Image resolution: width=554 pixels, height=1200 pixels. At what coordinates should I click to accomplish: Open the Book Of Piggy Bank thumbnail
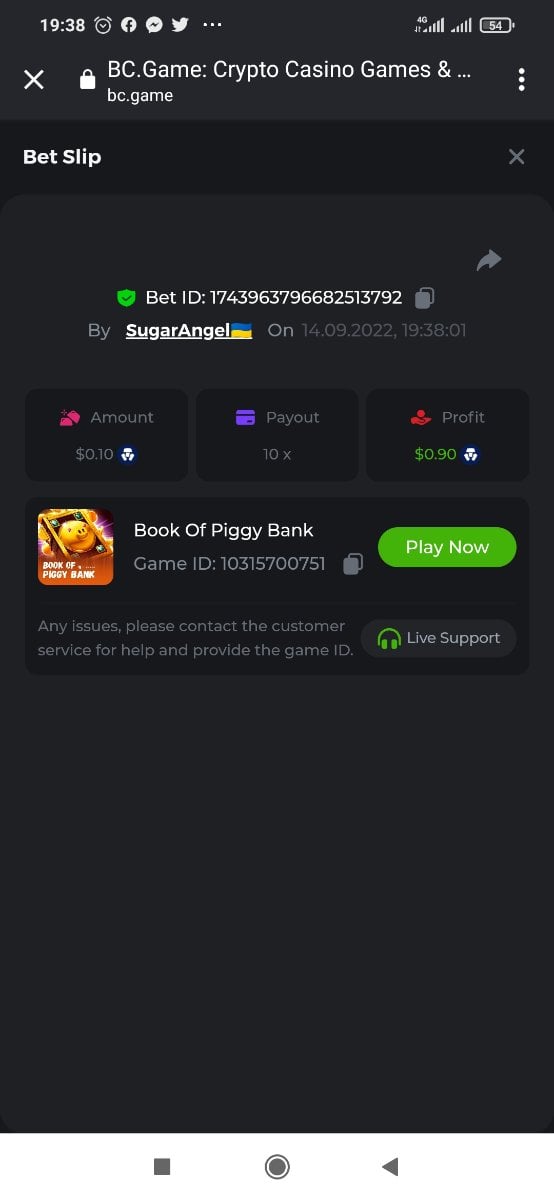coord(75,547)
